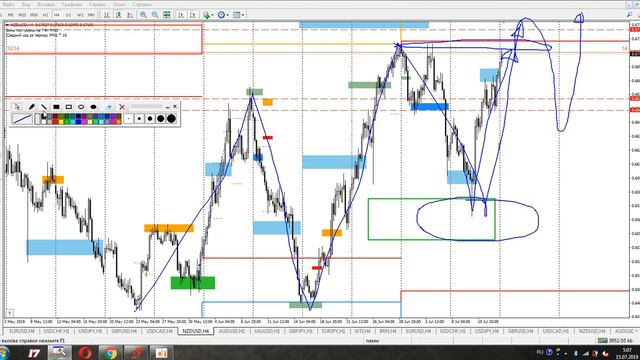Viewport: 640px width, 360px height.
Task: Toggle the chart shift button
Action: click(x=192, y=15)
